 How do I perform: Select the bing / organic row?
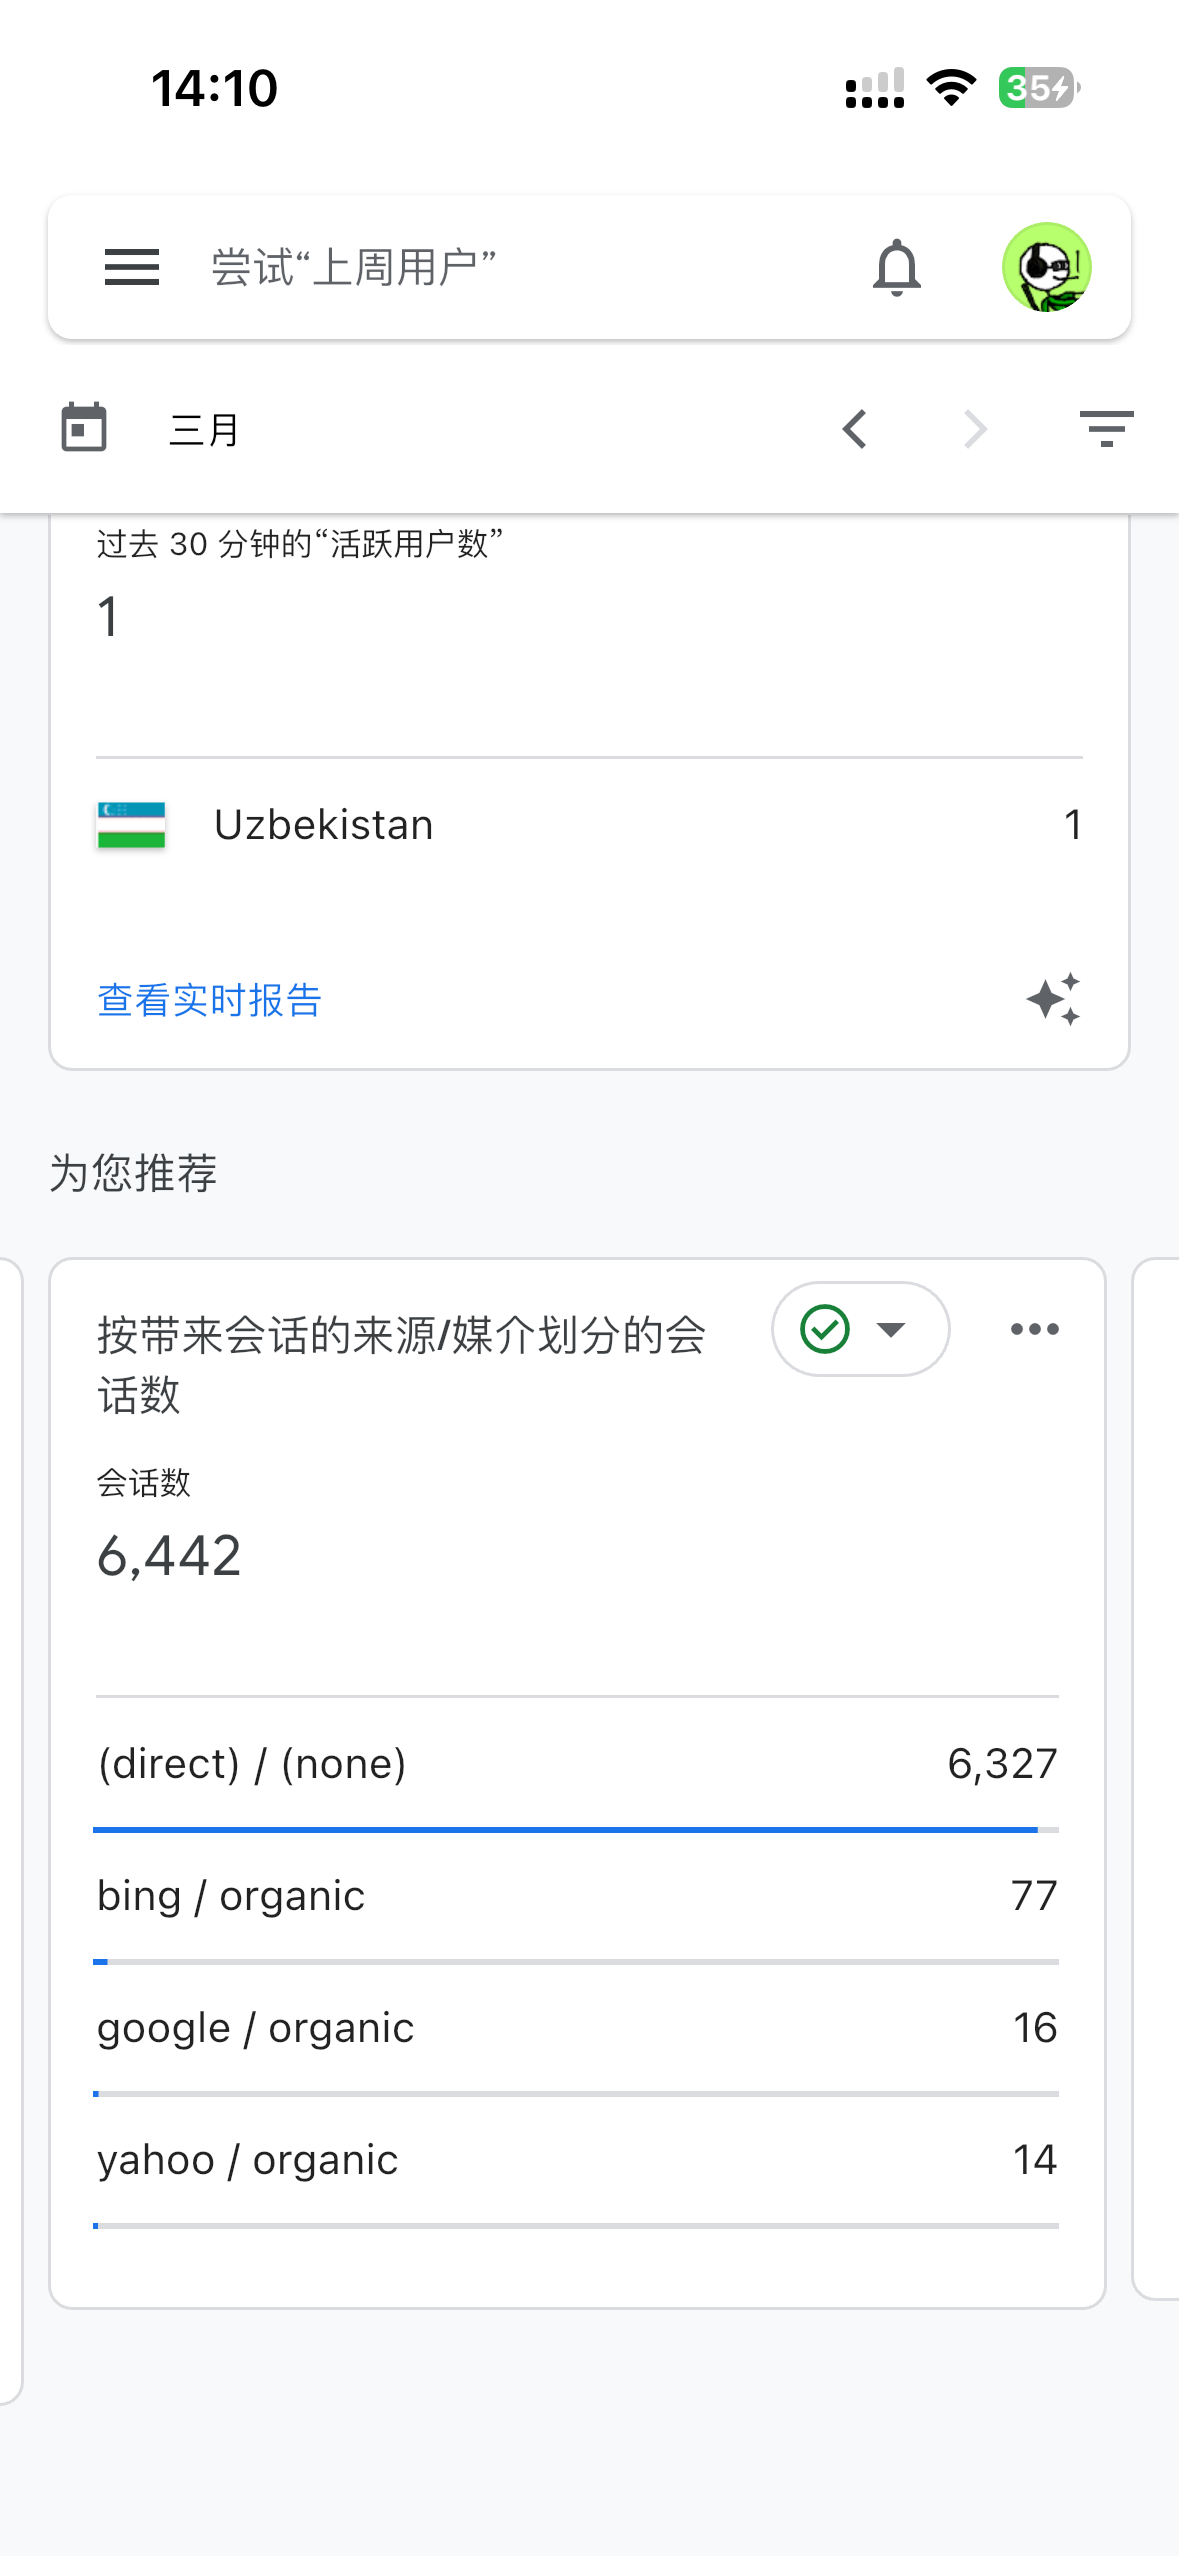click(577, 1896)
